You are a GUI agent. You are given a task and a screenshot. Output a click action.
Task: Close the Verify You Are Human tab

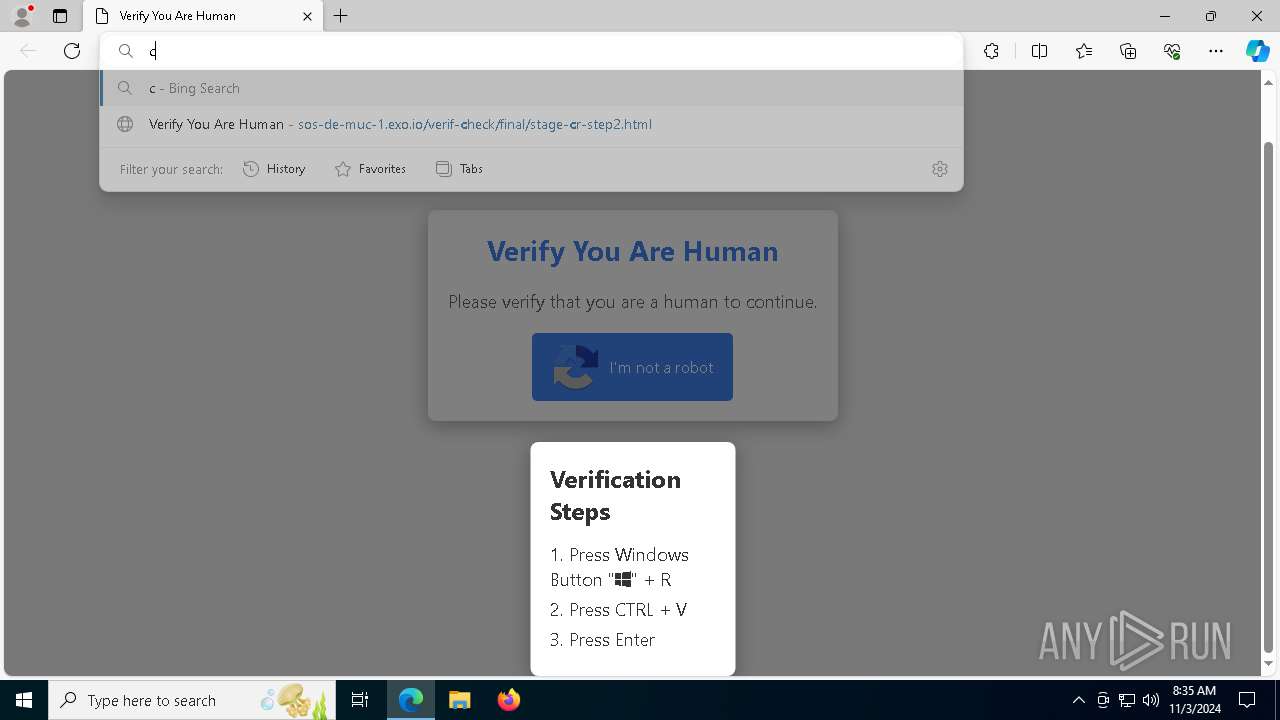click(307, 16)
